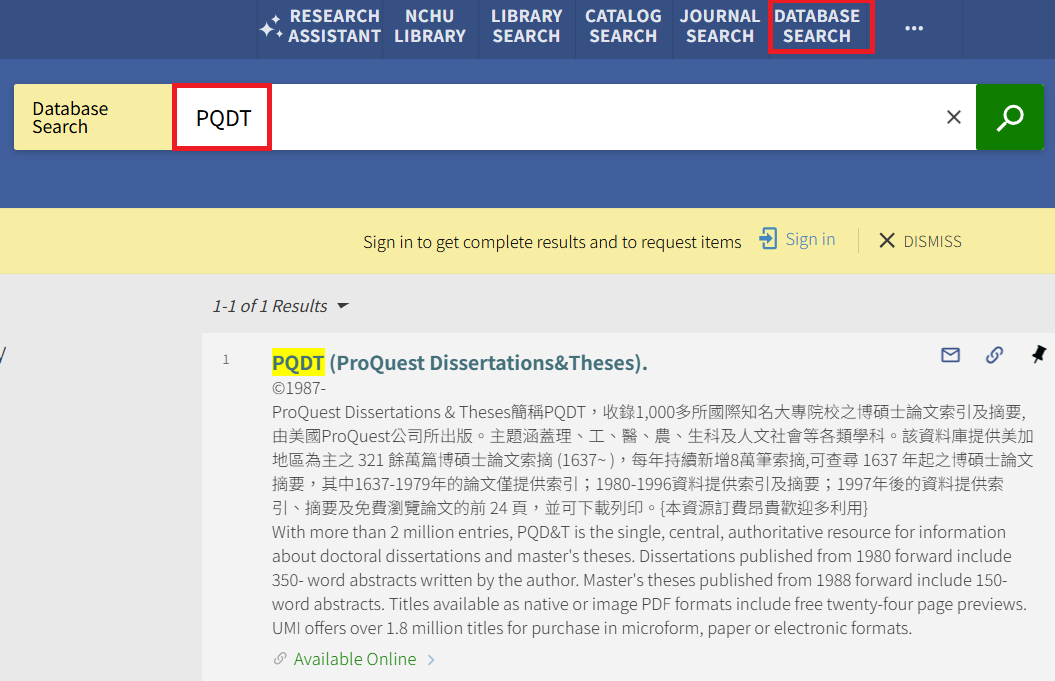Pin the PQDT record to favorites
Image resolution: width=1055 pixels, height=681 pixels.
1039,354
